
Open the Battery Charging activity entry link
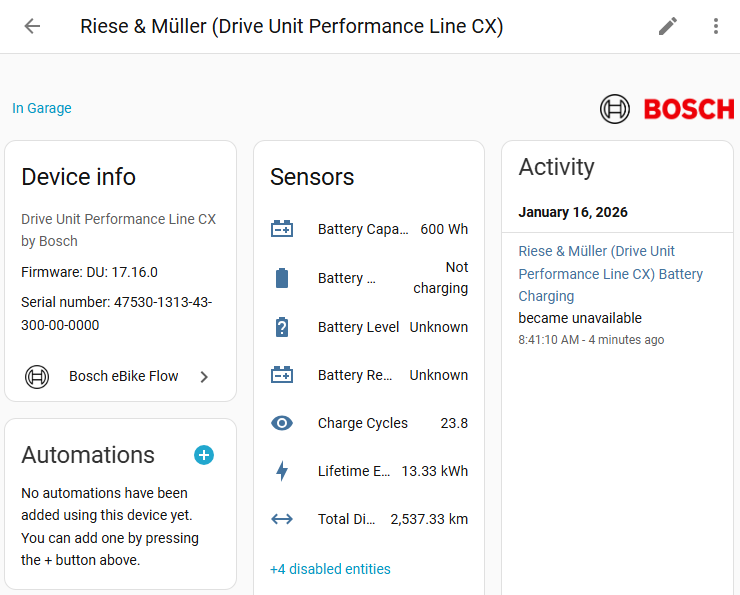coord(611,274)
